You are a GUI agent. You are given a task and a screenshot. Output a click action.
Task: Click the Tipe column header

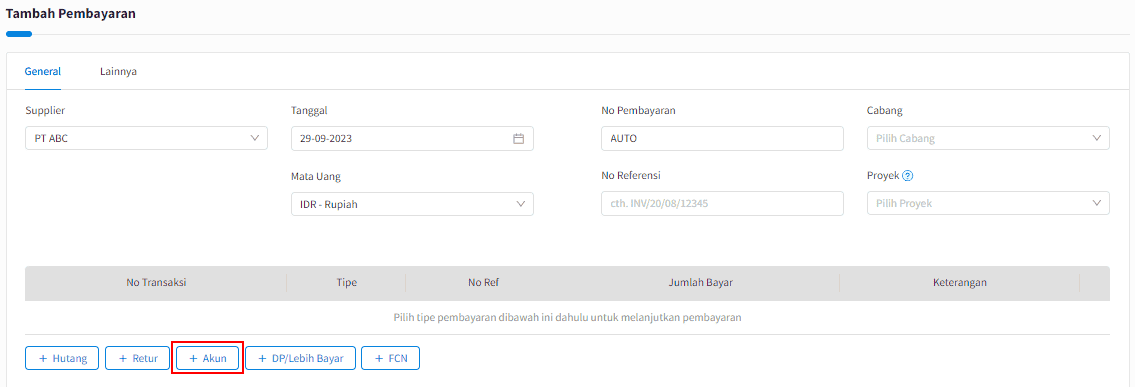coord(347,283)
